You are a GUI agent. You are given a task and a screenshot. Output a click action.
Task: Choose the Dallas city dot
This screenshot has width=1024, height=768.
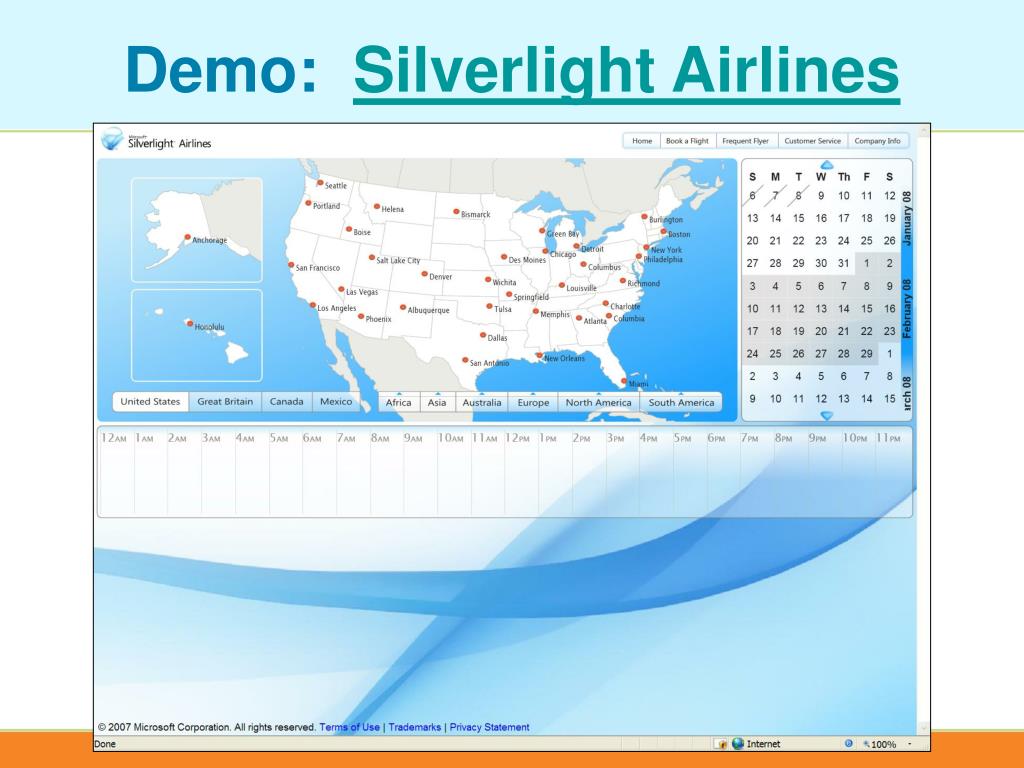(483, 336)
